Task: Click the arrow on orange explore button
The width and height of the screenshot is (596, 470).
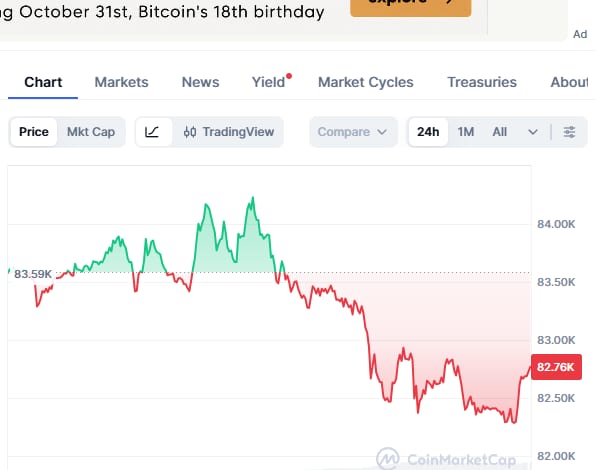Action: tap(449, 2)
